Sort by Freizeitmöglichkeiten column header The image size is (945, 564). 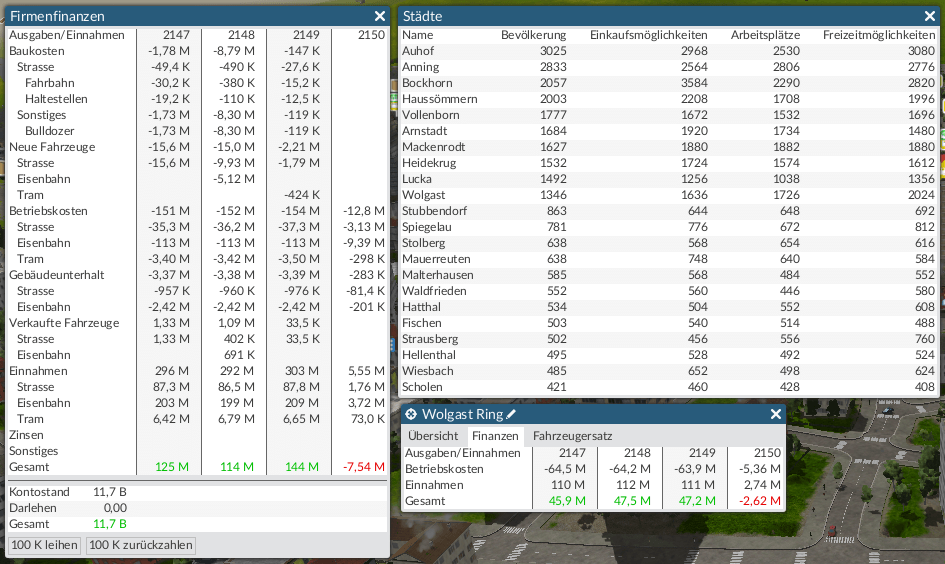879,35
